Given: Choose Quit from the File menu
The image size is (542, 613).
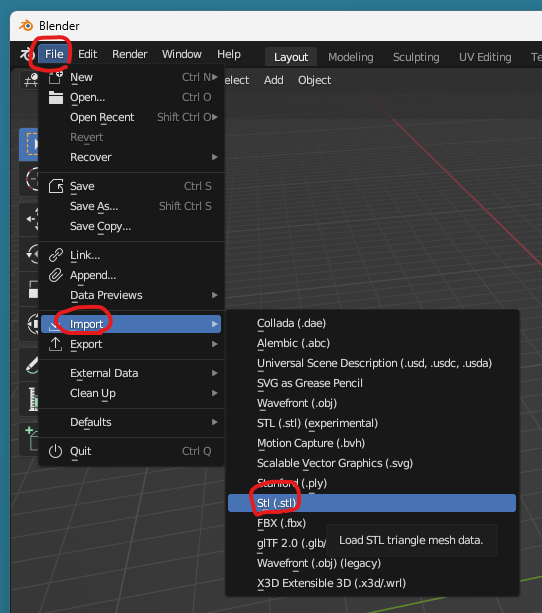Looking at the screenshot, I should coord(131,452).
